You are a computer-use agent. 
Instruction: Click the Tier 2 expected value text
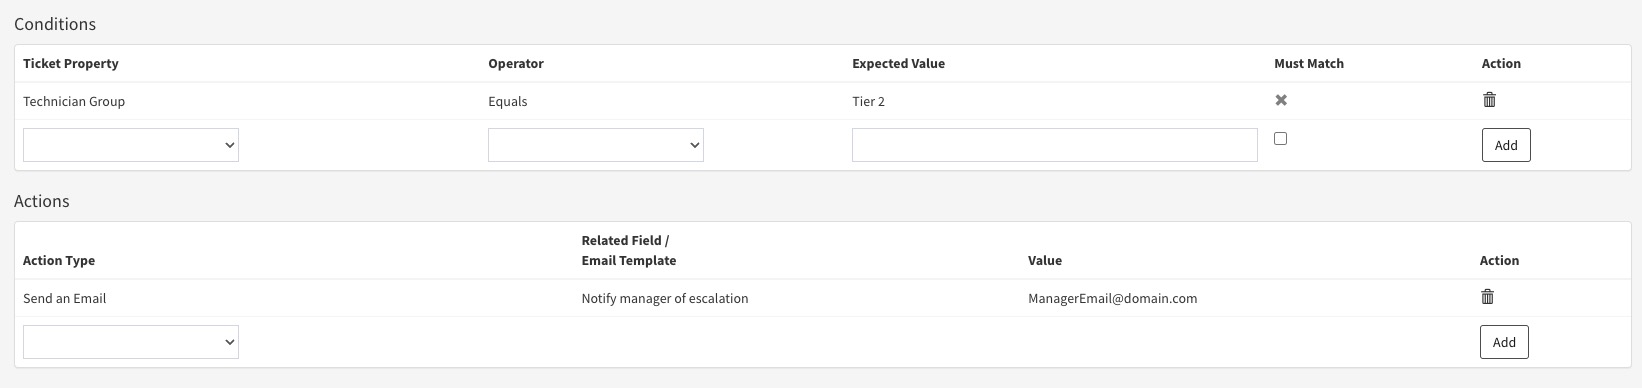pos(868,101)
